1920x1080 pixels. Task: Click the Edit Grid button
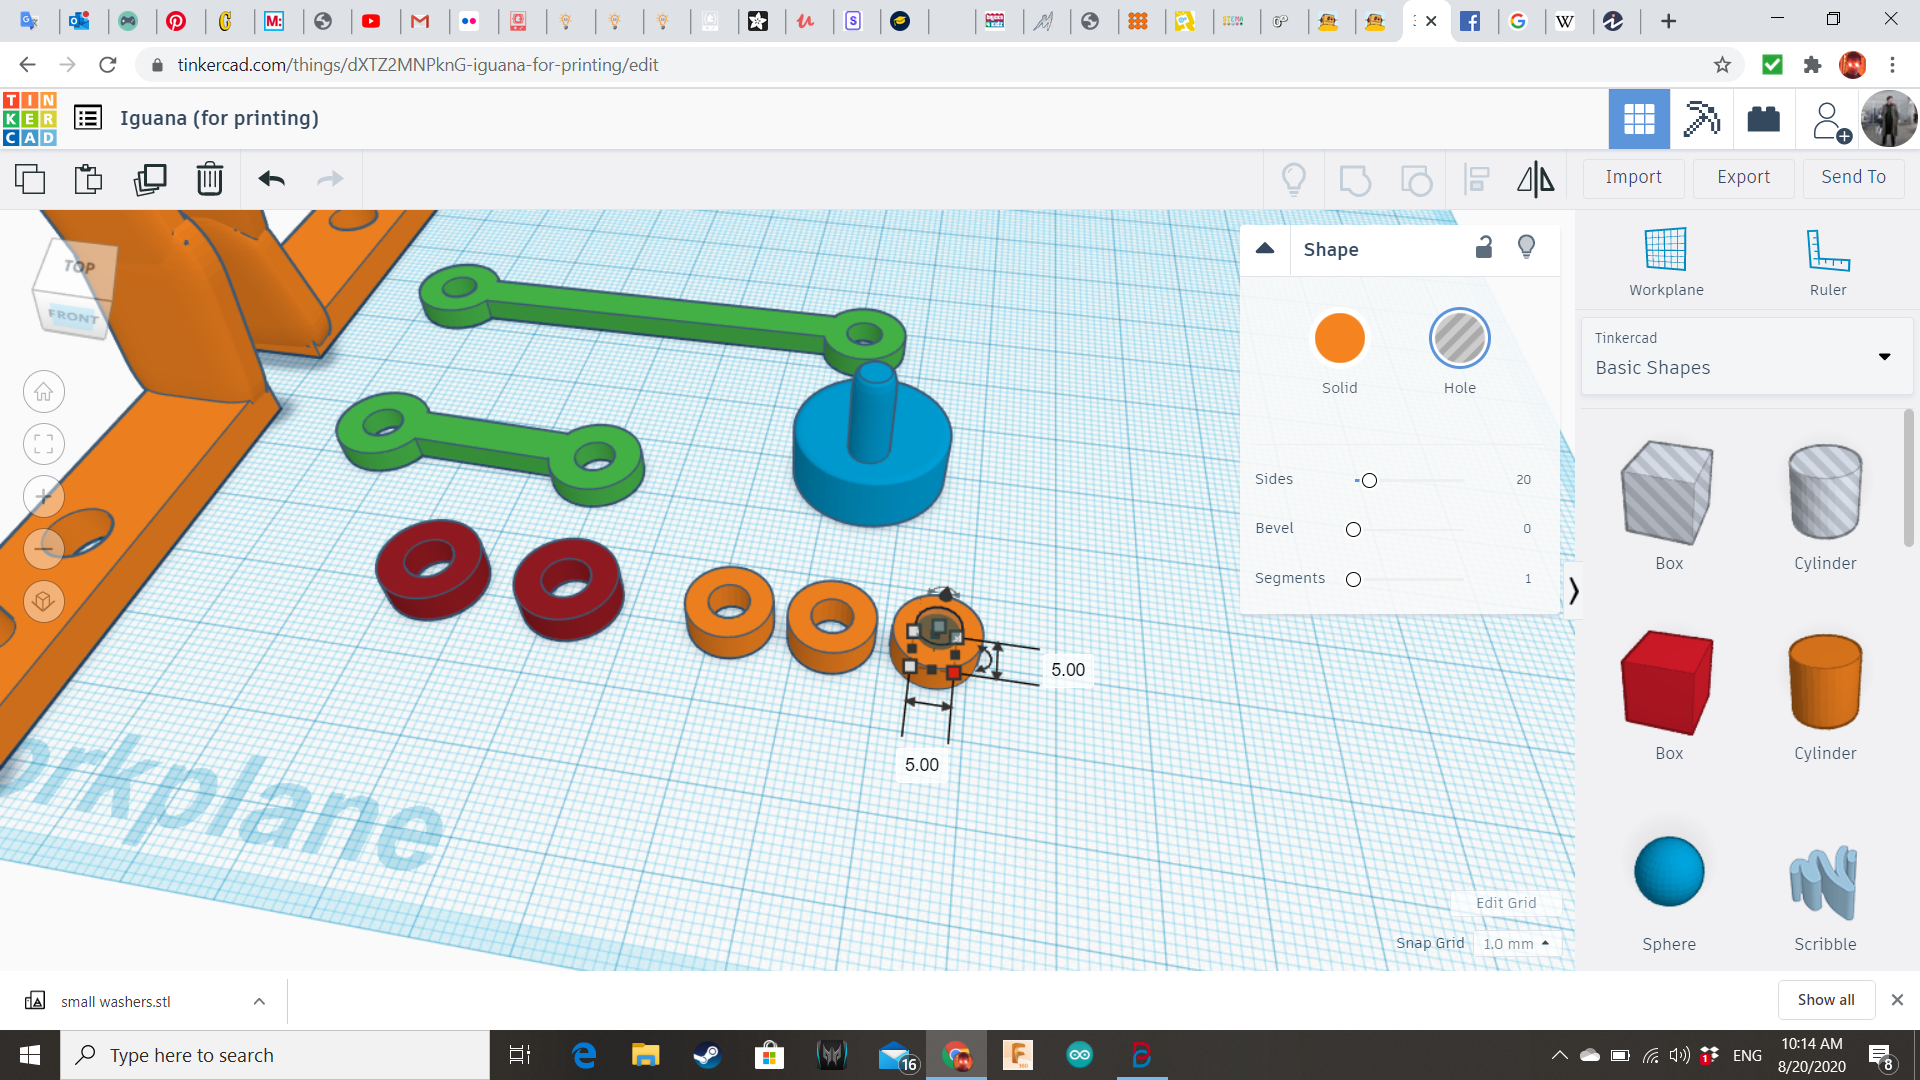1506,902
